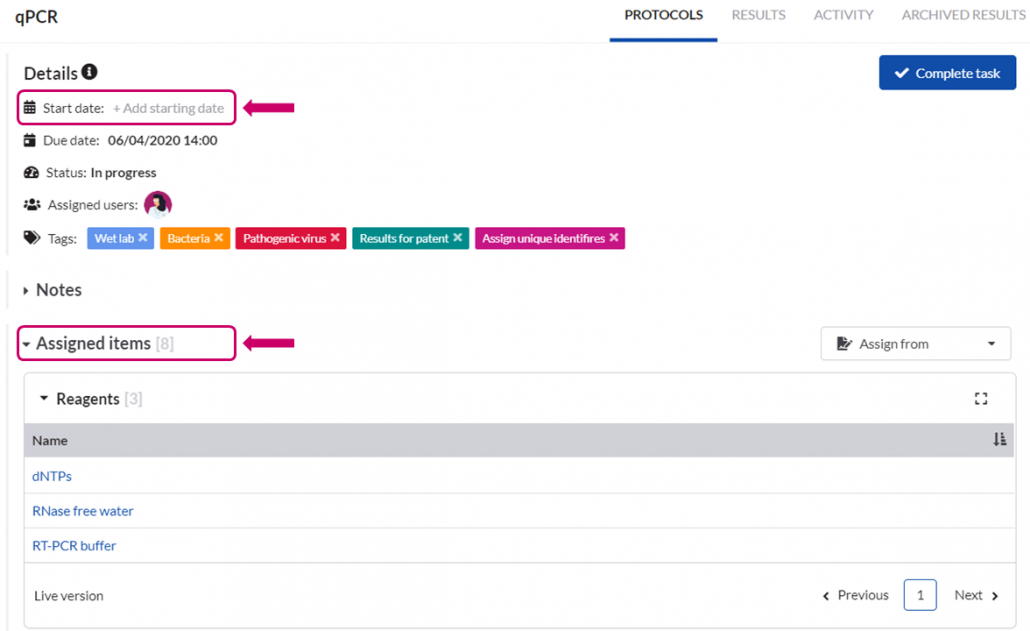The image size is (1030, 631).
Task: Click the assigned user avatar
Action: [x=158, y=204]
